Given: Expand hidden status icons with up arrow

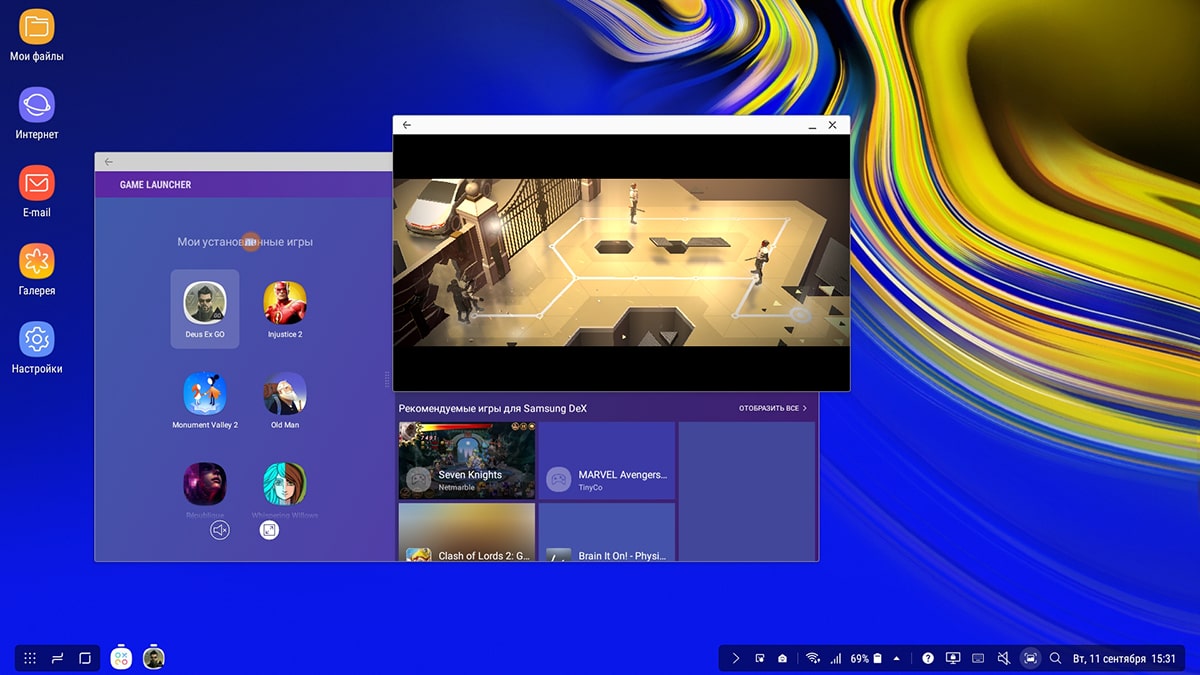Looking at the screenshot, I should click(x=896, y=658).
